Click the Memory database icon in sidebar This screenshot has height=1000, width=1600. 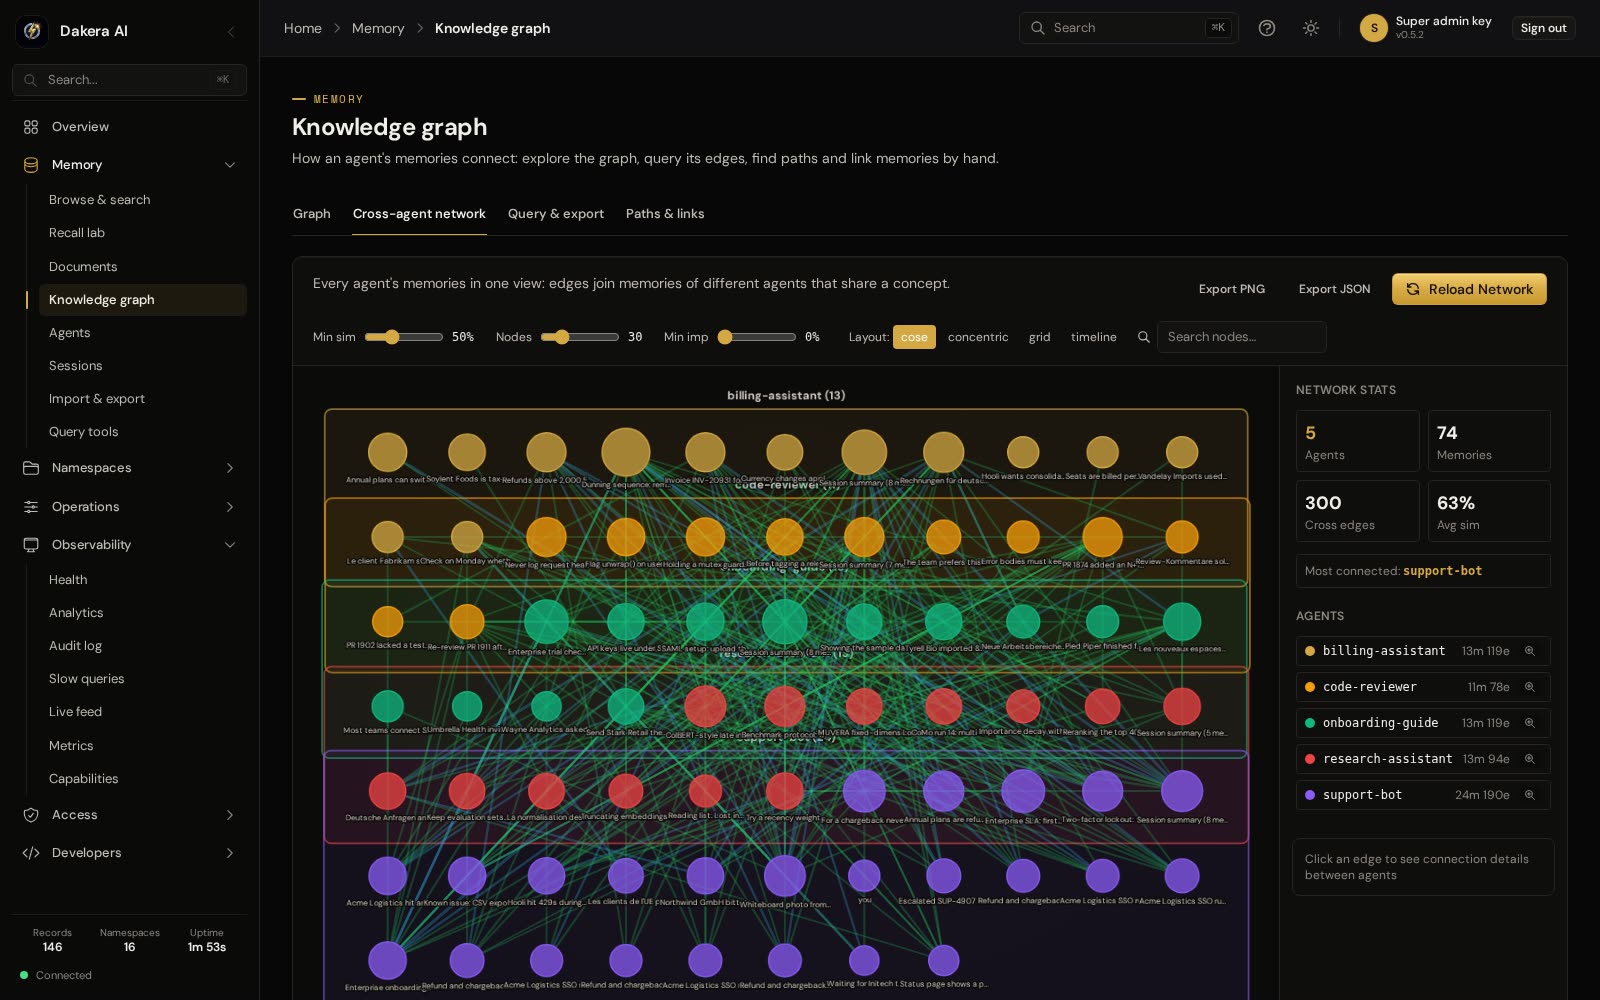point(31,165)
